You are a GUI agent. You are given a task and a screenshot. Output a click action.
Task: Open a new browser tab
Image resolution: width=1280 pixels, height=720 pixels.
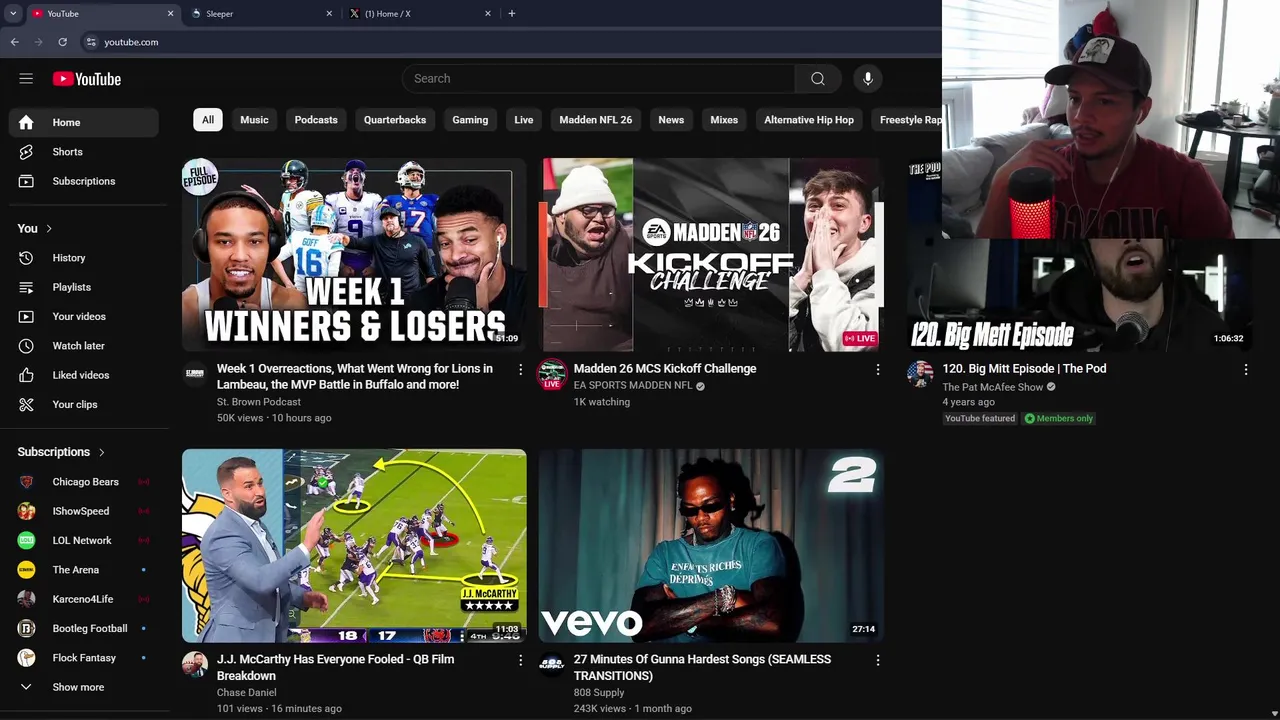pyautogui.click(x=512, y=13)
